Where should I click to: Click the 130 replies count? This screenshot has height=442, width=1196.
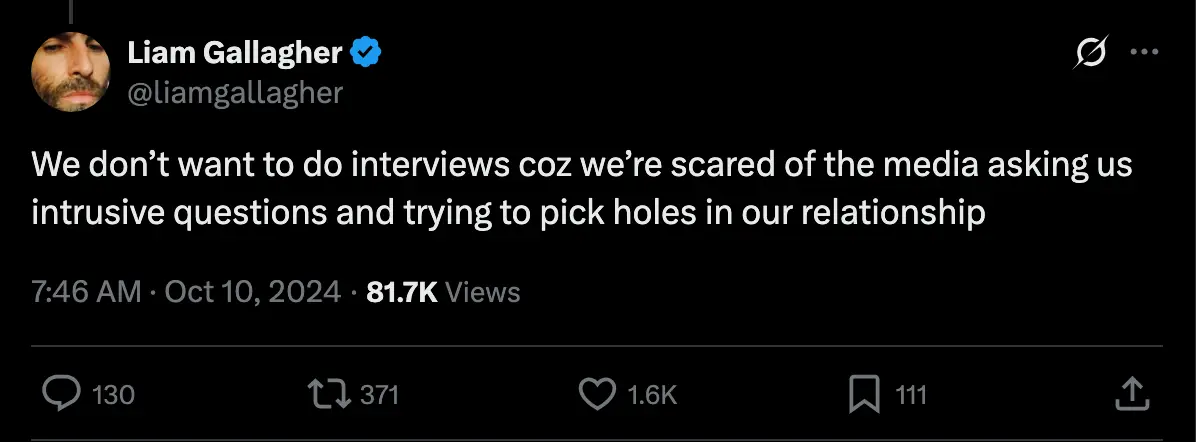click(x=113, y=395)
